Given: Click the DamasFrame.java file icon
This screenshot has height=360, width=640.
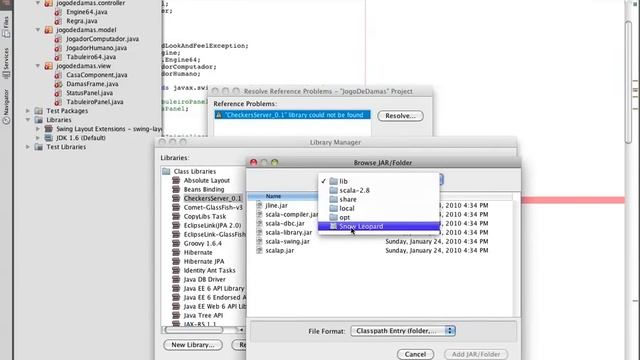Looking at the screenshot, I should (58, 84).
